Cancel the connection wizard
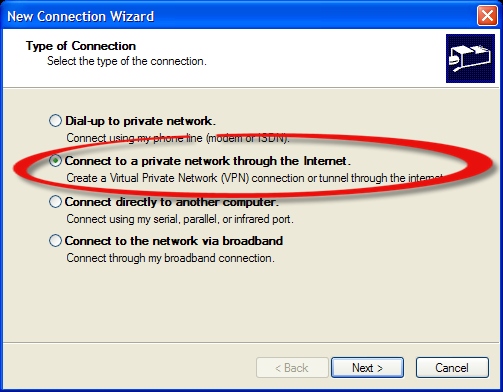This screenshot has width=503, height=392. [x=452, y=368]
